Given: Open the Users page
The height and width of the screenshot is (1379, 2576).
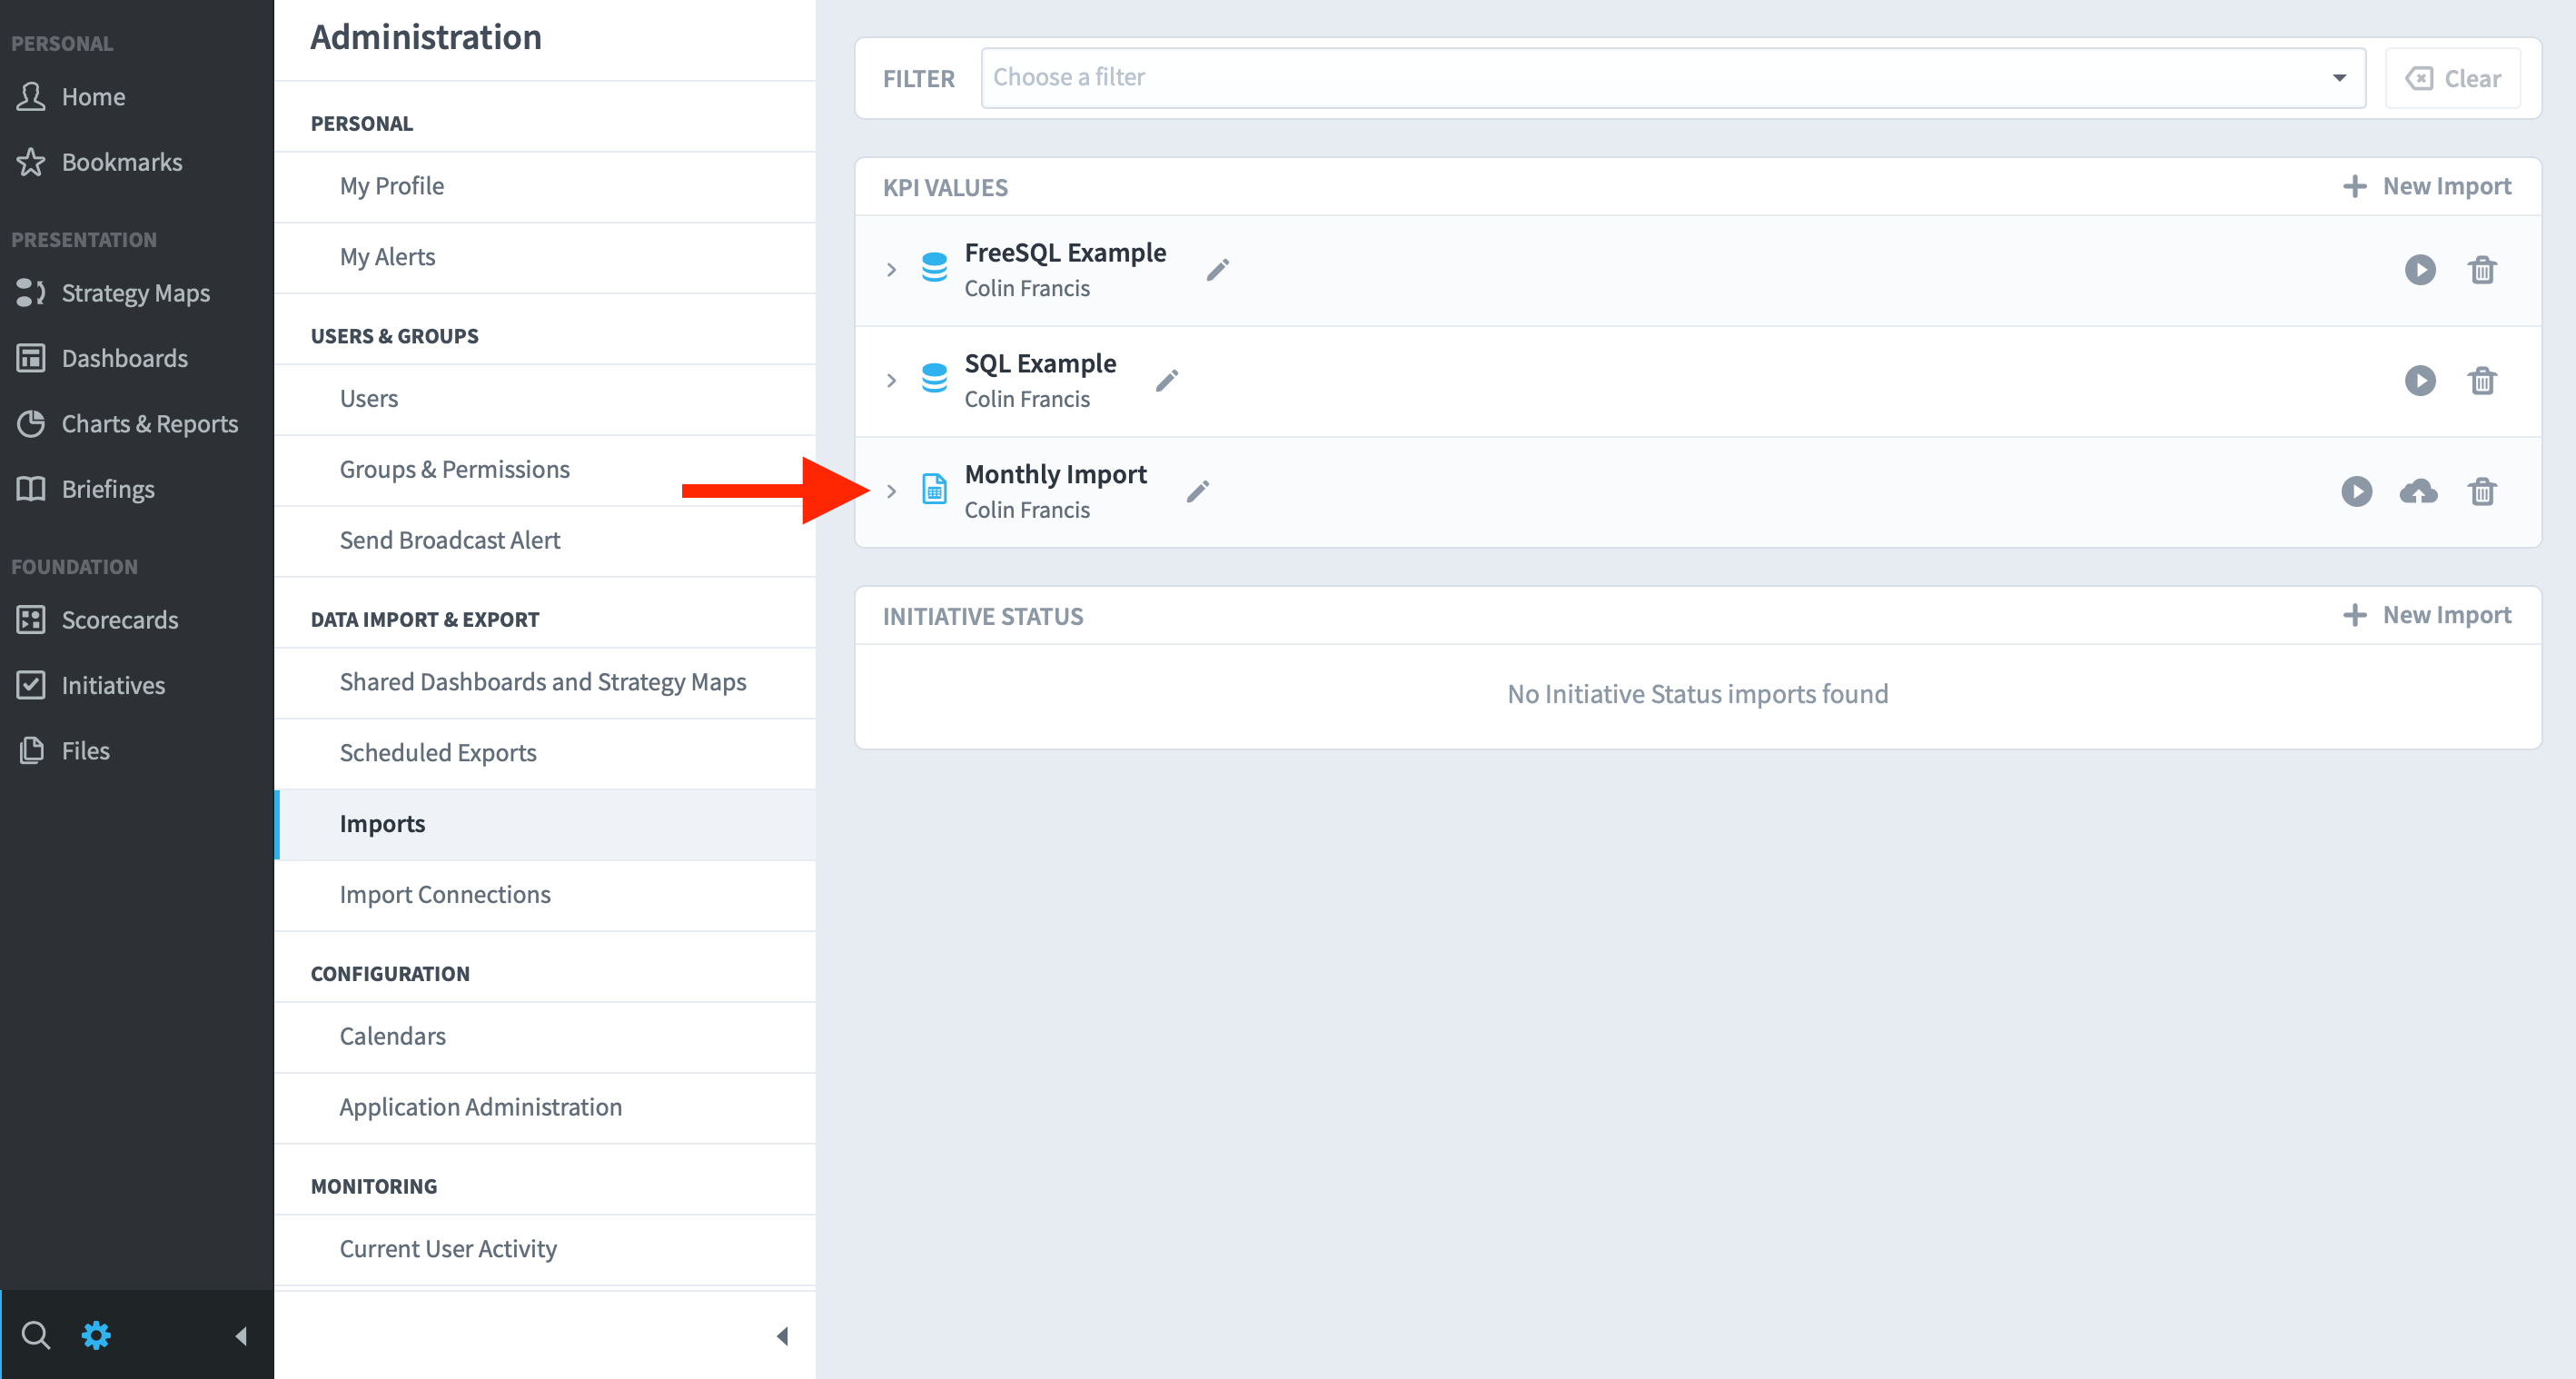Looking at the screenshot, I should pos(368,397).
